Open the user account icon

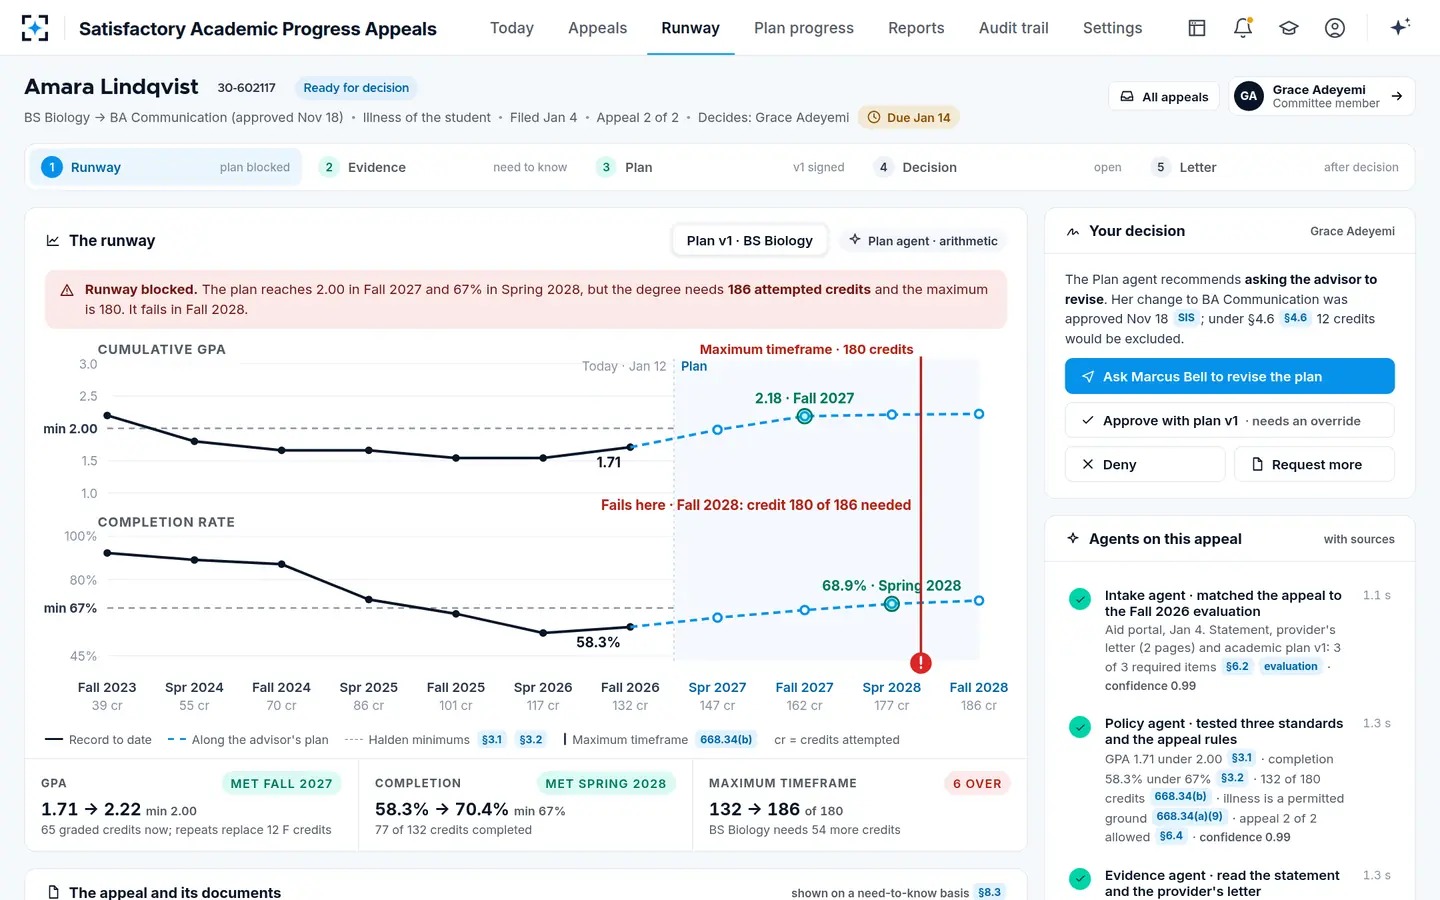click(x=1335, y=28)
